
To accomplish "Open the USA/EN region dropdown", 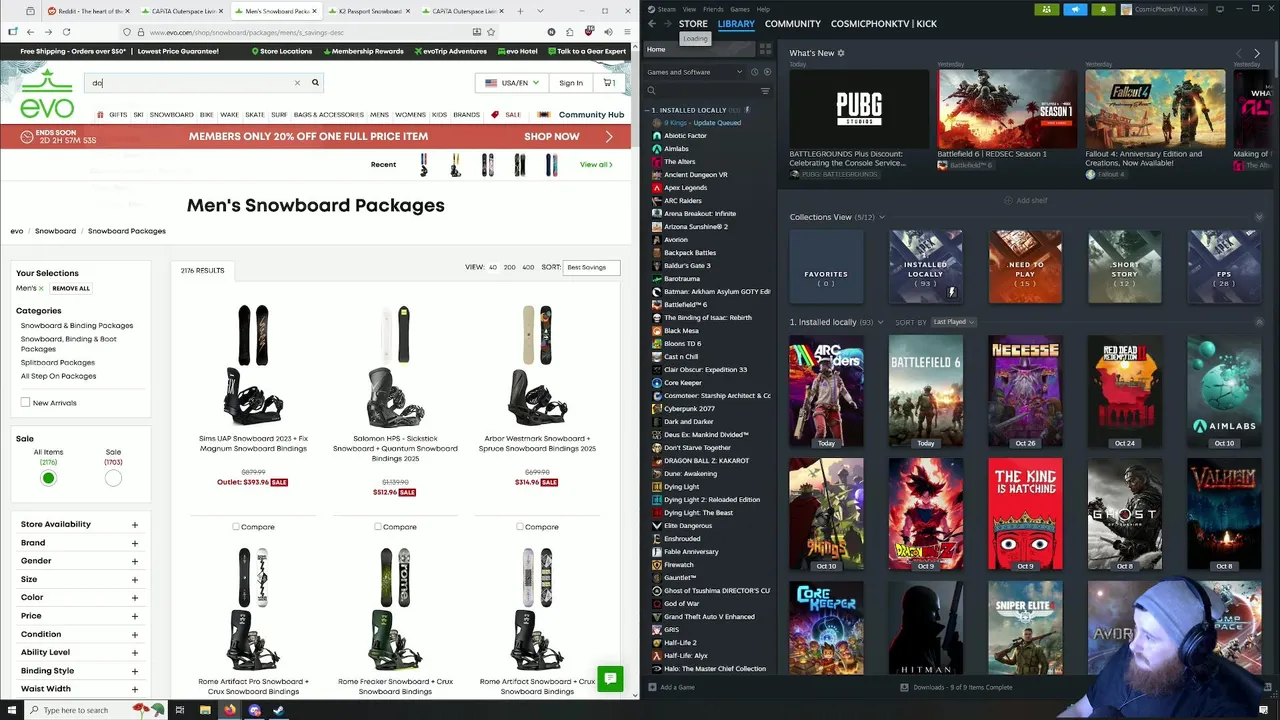I will [511, 83].
